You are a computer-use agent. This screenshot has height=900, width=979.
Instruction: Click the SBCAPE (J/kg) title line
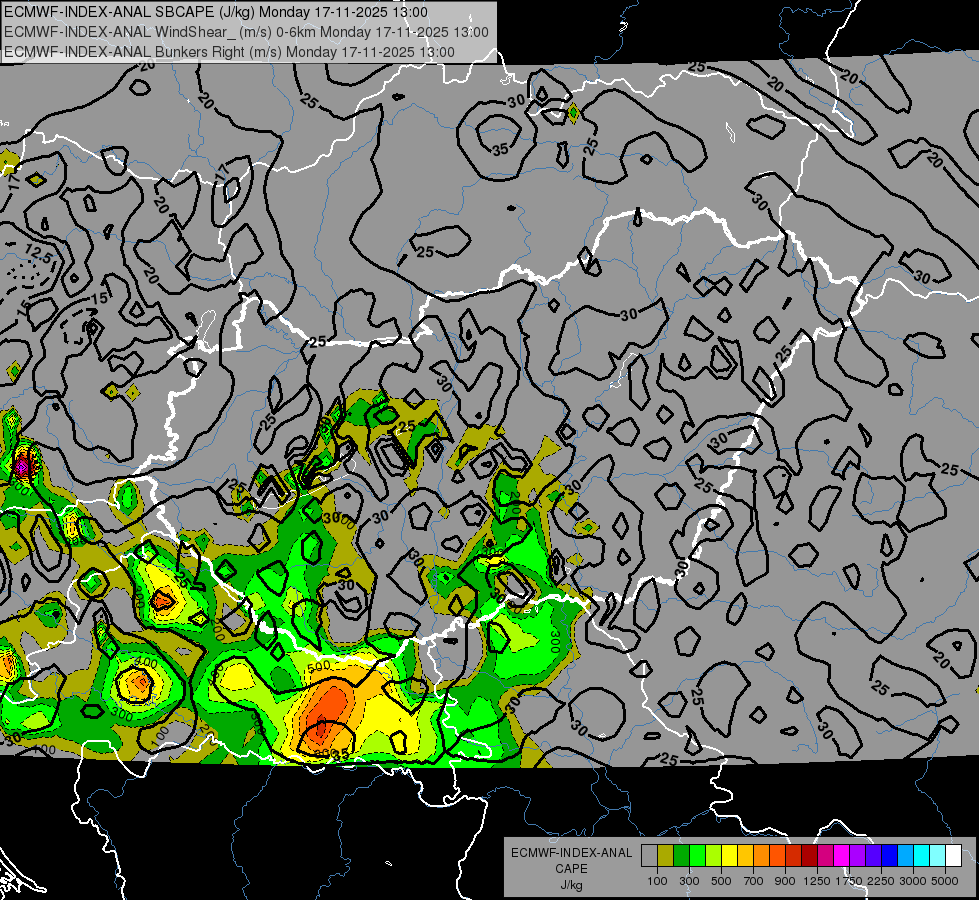(216, 12)
